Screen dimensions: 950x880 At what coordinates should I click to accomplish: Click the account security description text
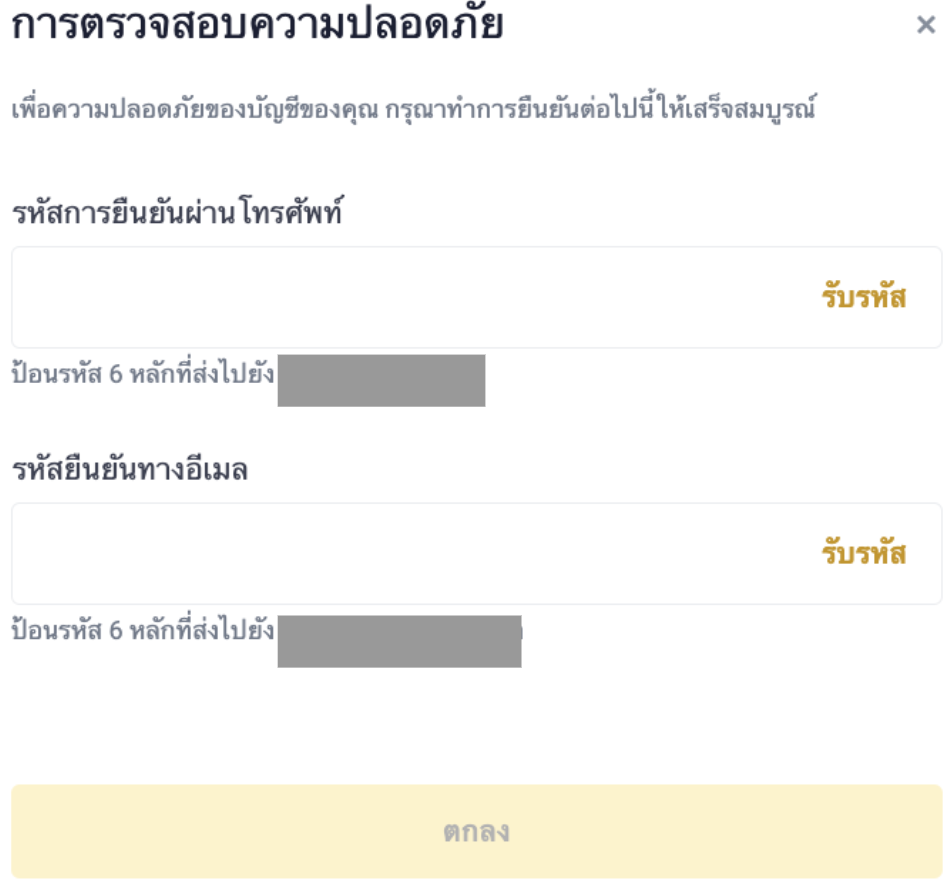tap(413, 109)
